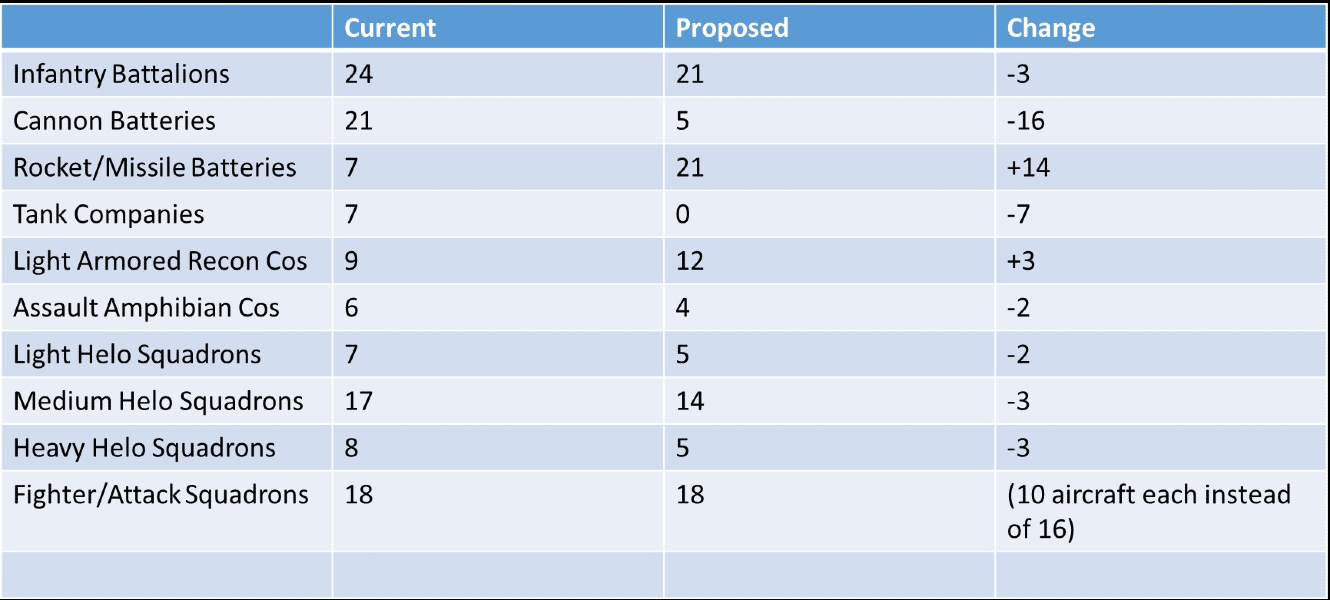This screenshot has height=600, width=1330.
Task: Click the "Light Helo Squadrons" label
Action: pos(137,355)
